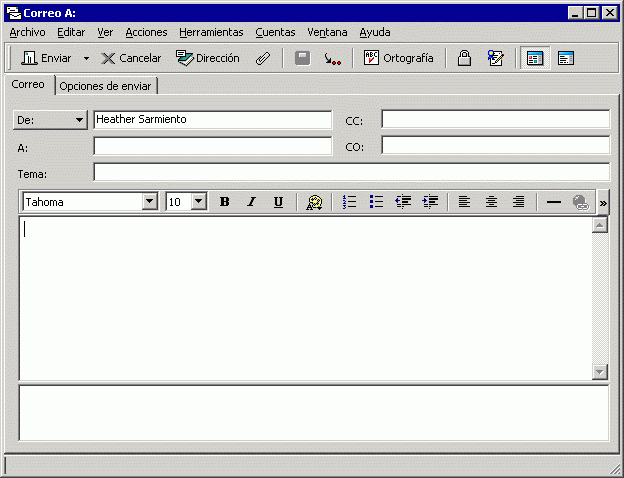Click the CC: field
The image size is (624, 478).
coord(495,119)
